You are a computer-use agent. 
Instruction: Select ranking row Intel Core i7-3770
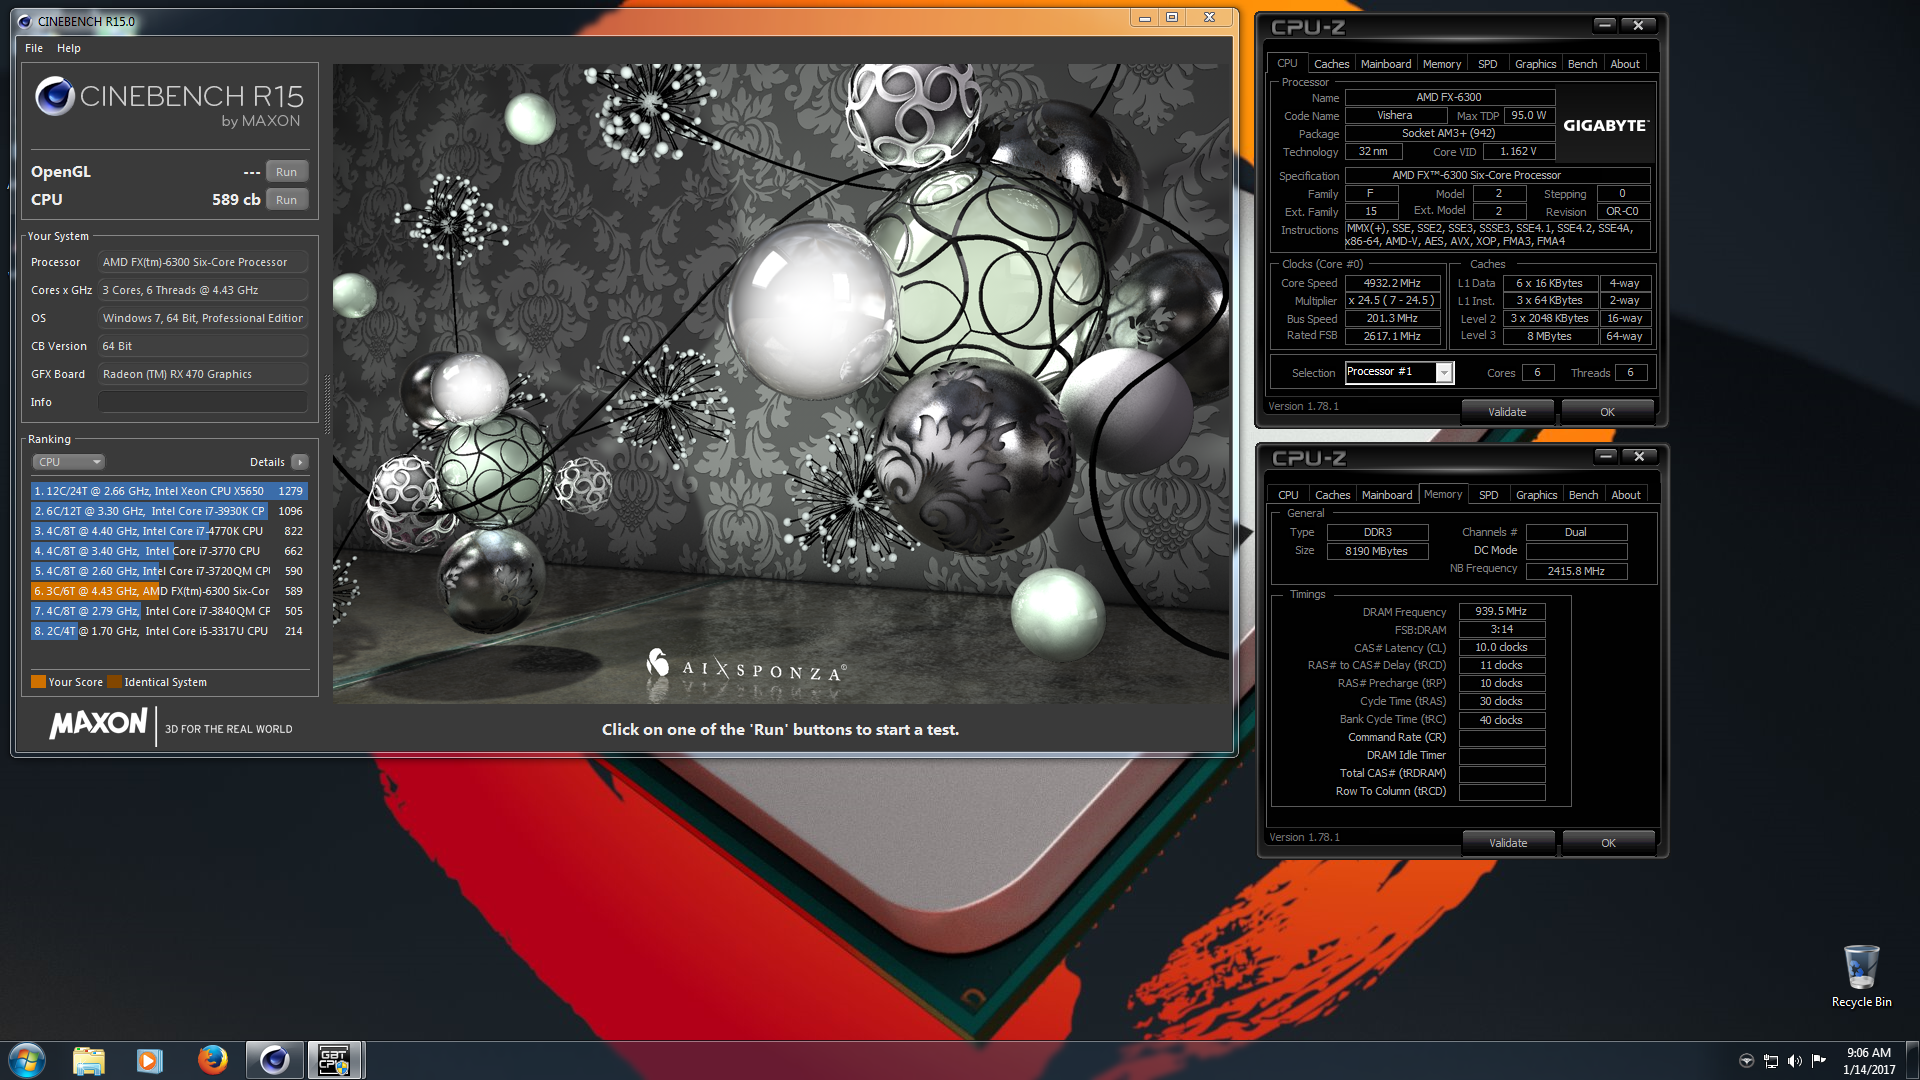click(x=169, y=551)
